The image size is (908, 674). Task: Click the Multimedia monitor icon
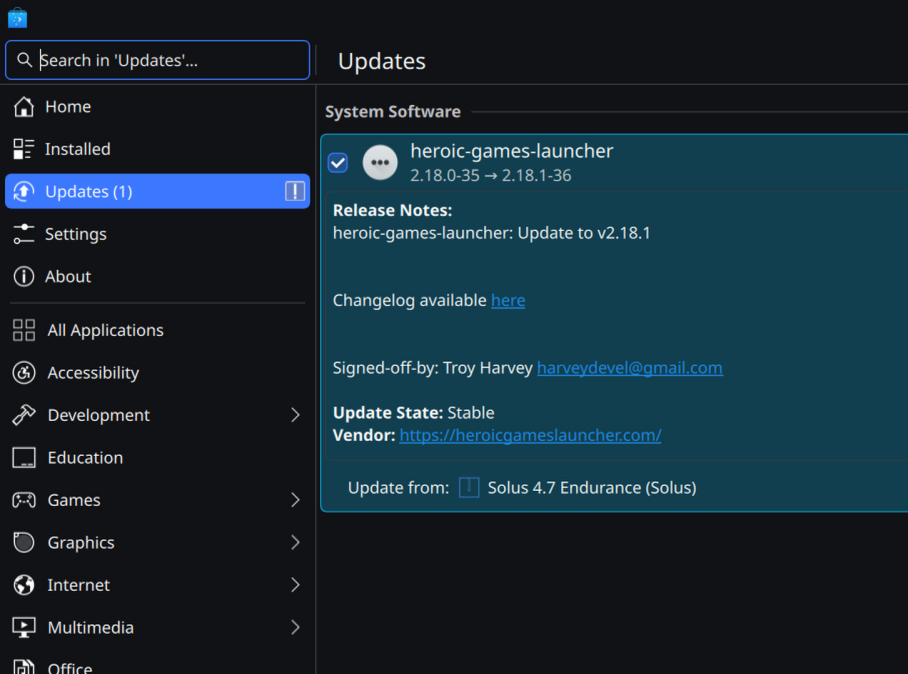coord(24,628)
